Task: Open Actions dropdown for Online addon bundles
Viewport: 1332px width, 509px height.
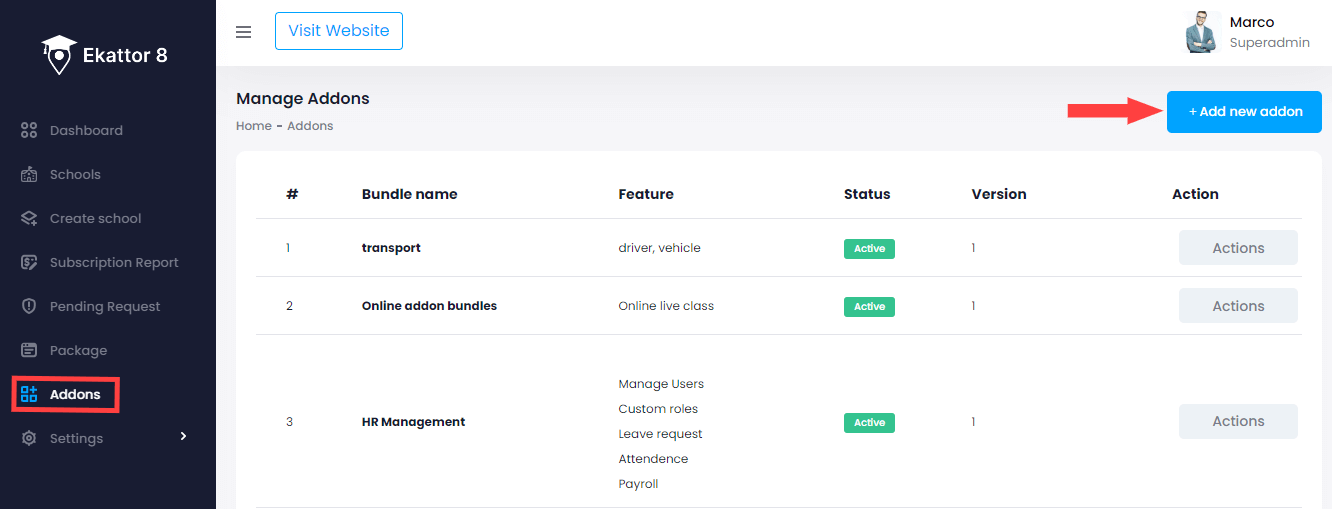Action: click(x=1238, y=306)
